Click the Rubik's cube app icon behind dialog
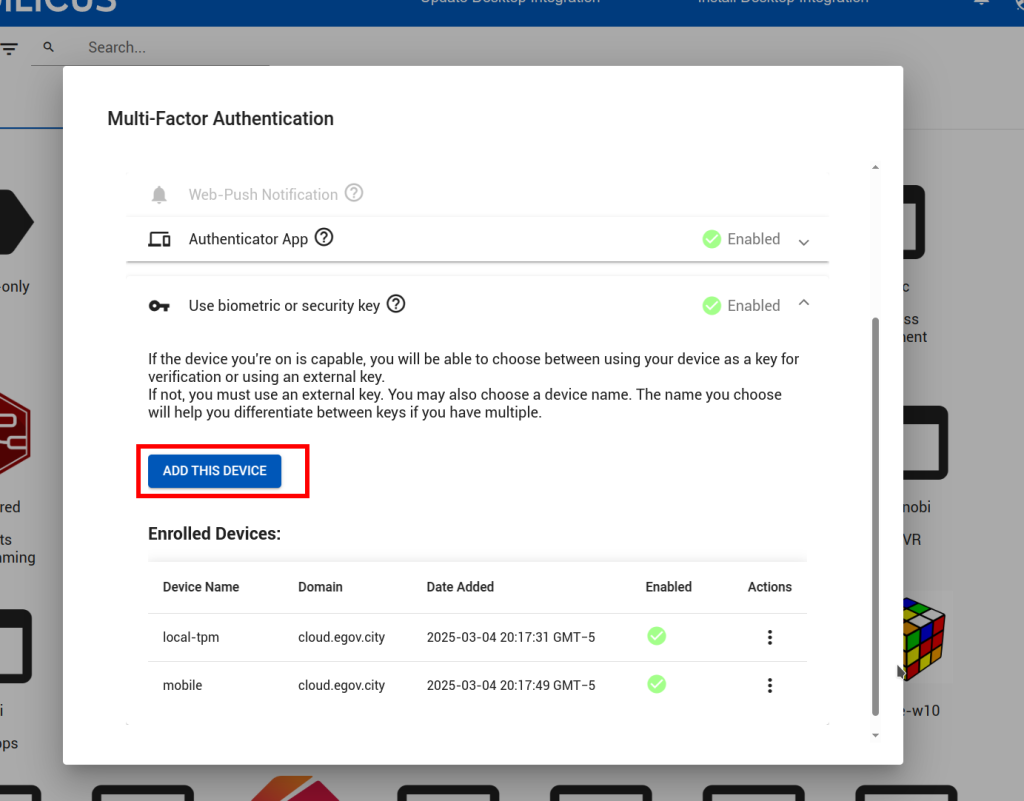 tap(923, 638)
